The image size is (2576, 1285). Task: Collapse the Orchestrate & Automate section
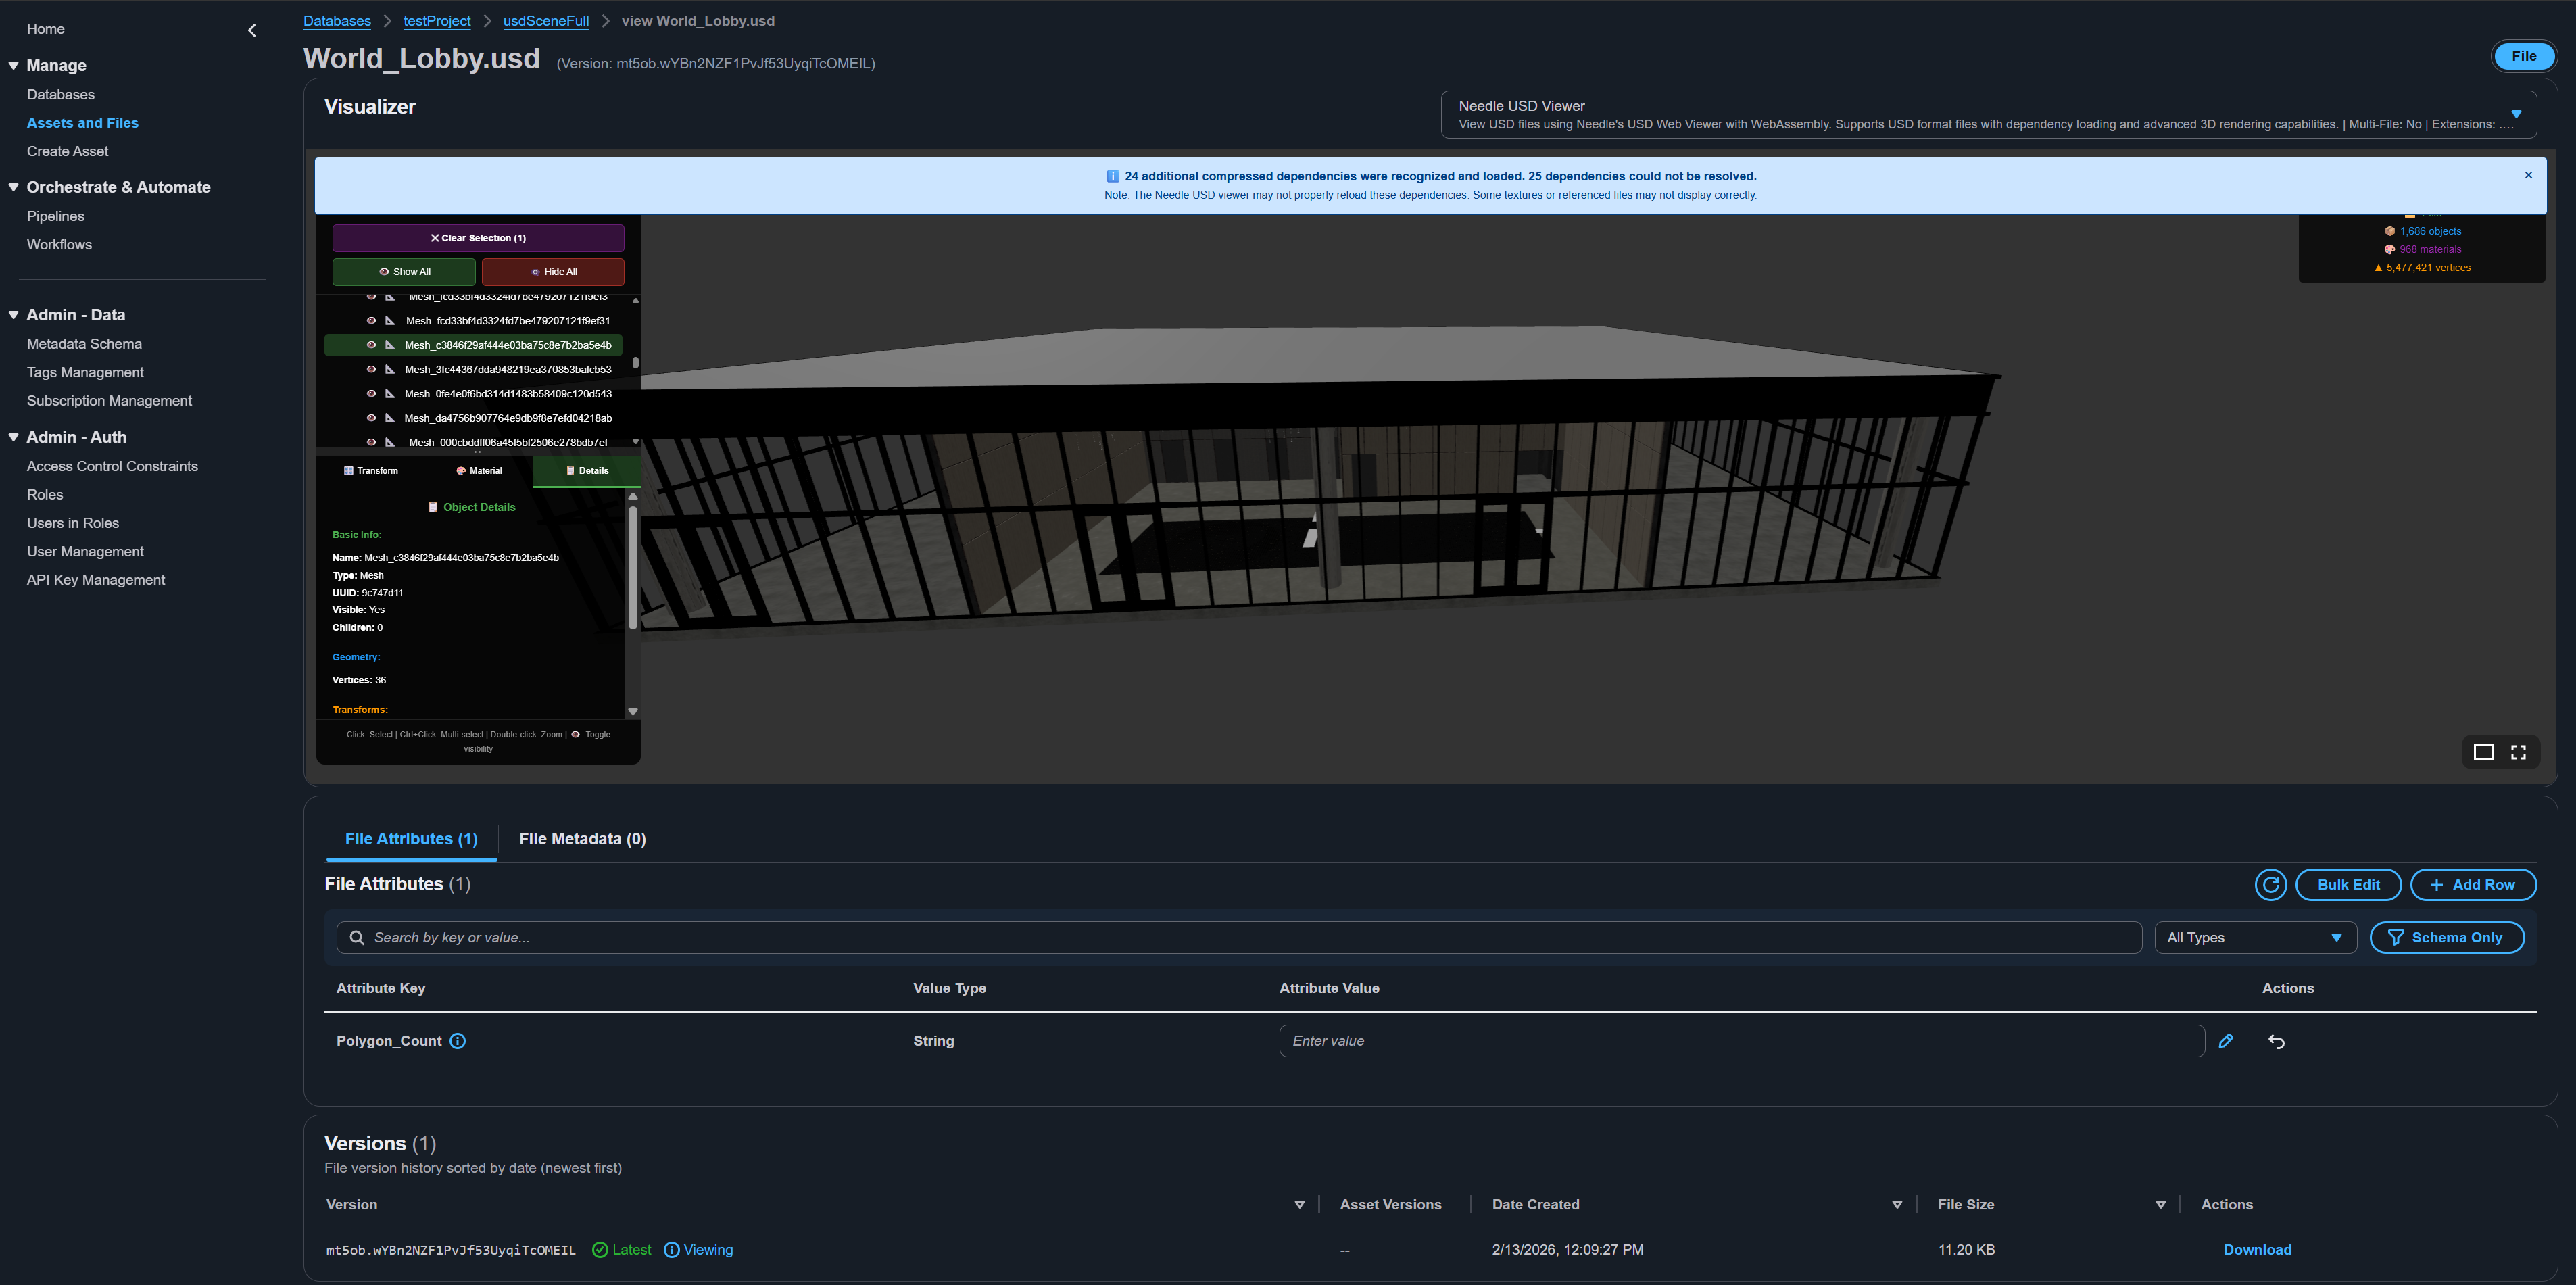pyautogui.click(x=14, y=187)
